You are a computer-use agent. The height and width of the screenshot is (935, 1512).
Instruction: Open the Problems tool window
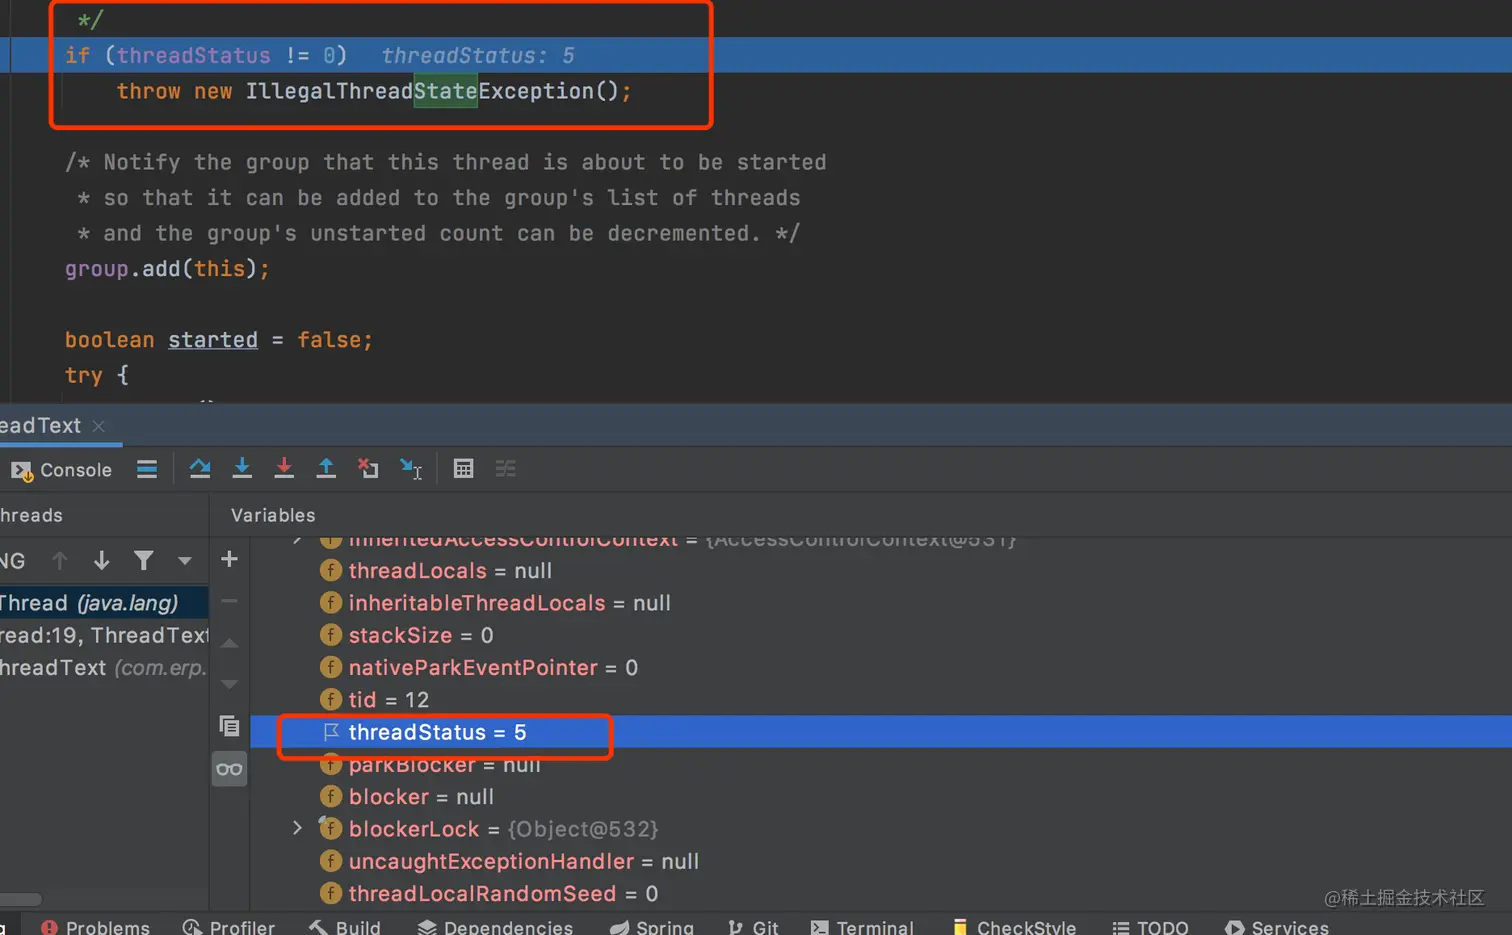(x=96, y=927)
